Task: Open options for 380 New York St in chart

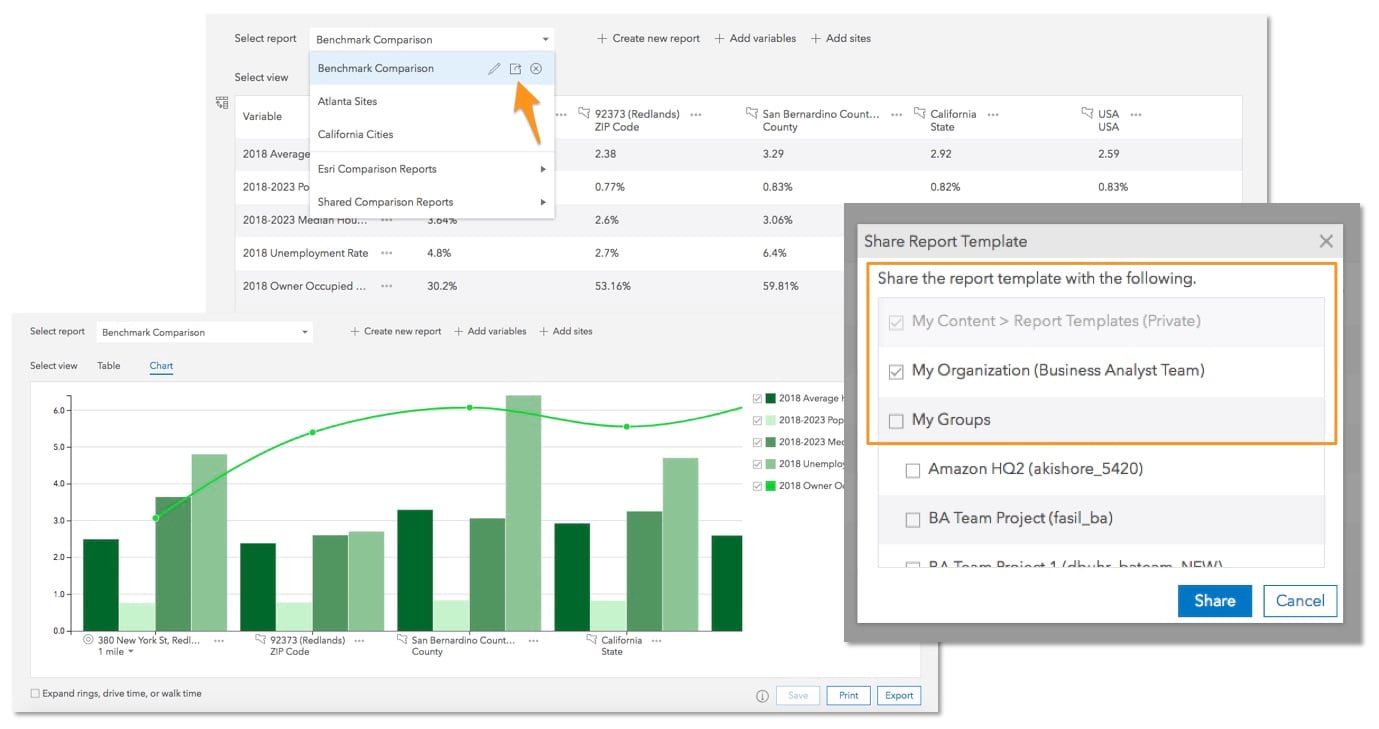Action: 218,640
